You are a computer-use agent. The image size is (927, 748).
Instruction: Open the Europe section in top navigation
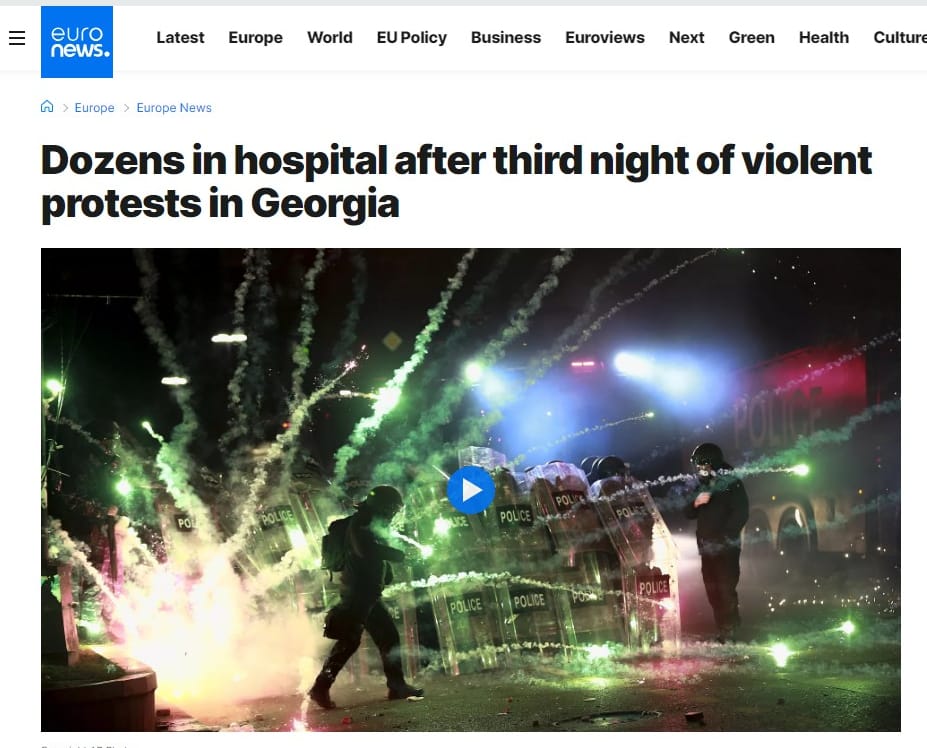tap(255, 37)
